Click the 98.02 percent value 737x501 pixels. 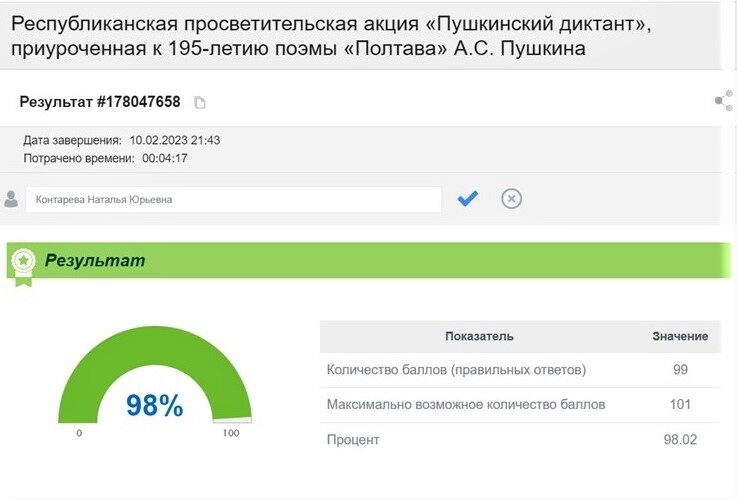pos(680,440)
